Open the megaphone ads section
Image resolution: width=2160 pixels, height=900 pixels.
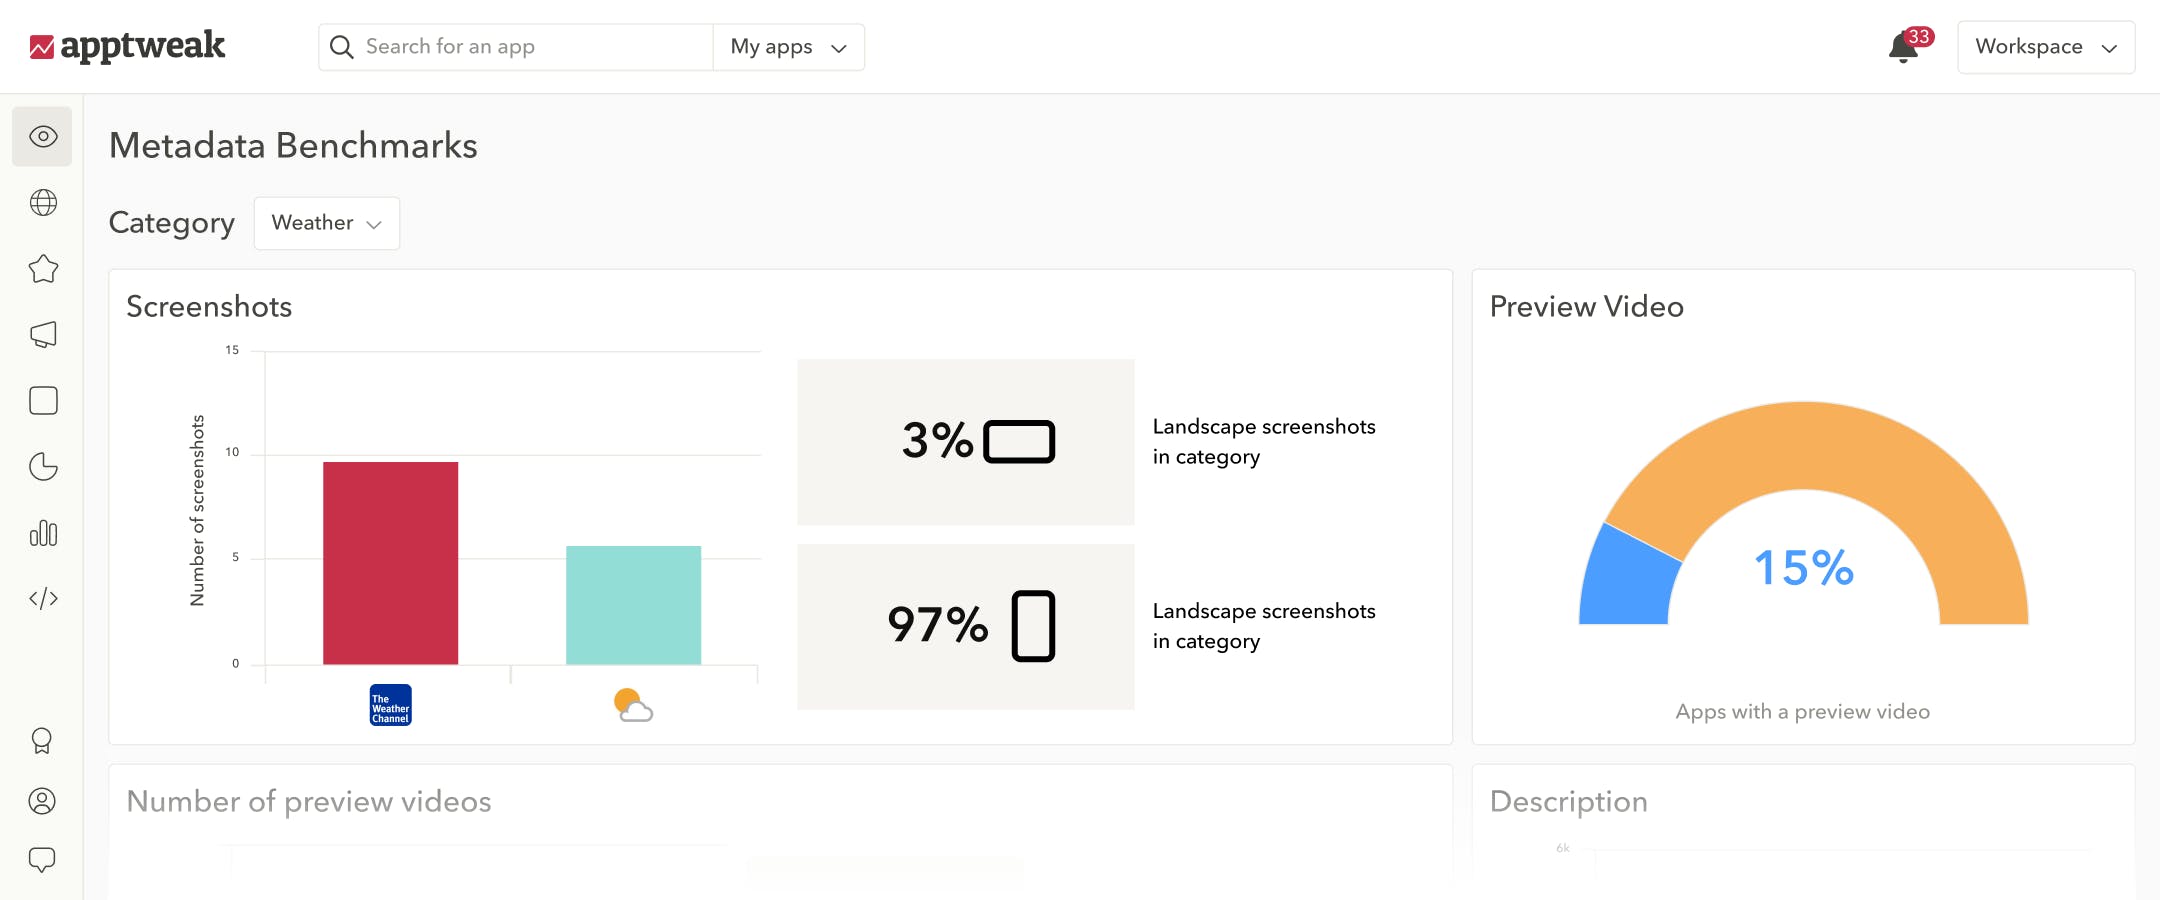coord(42,334)
